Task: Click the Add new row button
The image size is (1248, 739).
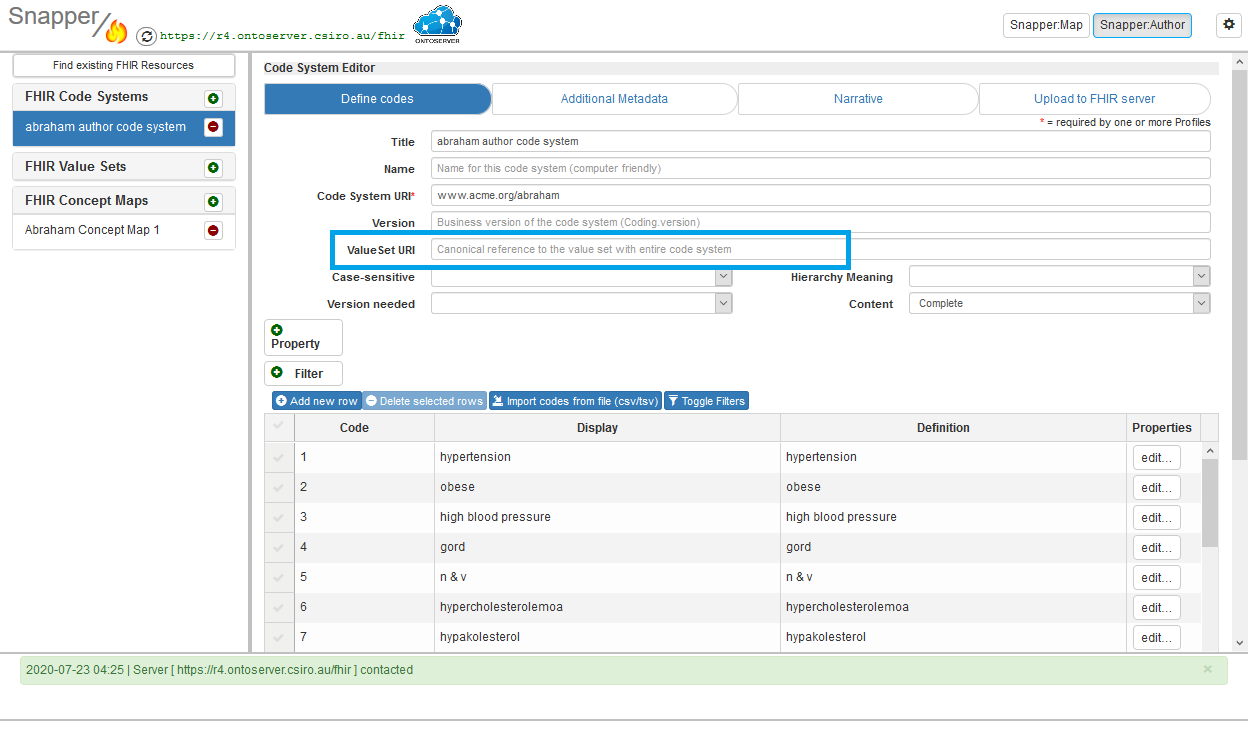Action: pyautogui.click(x=317, y=401)
